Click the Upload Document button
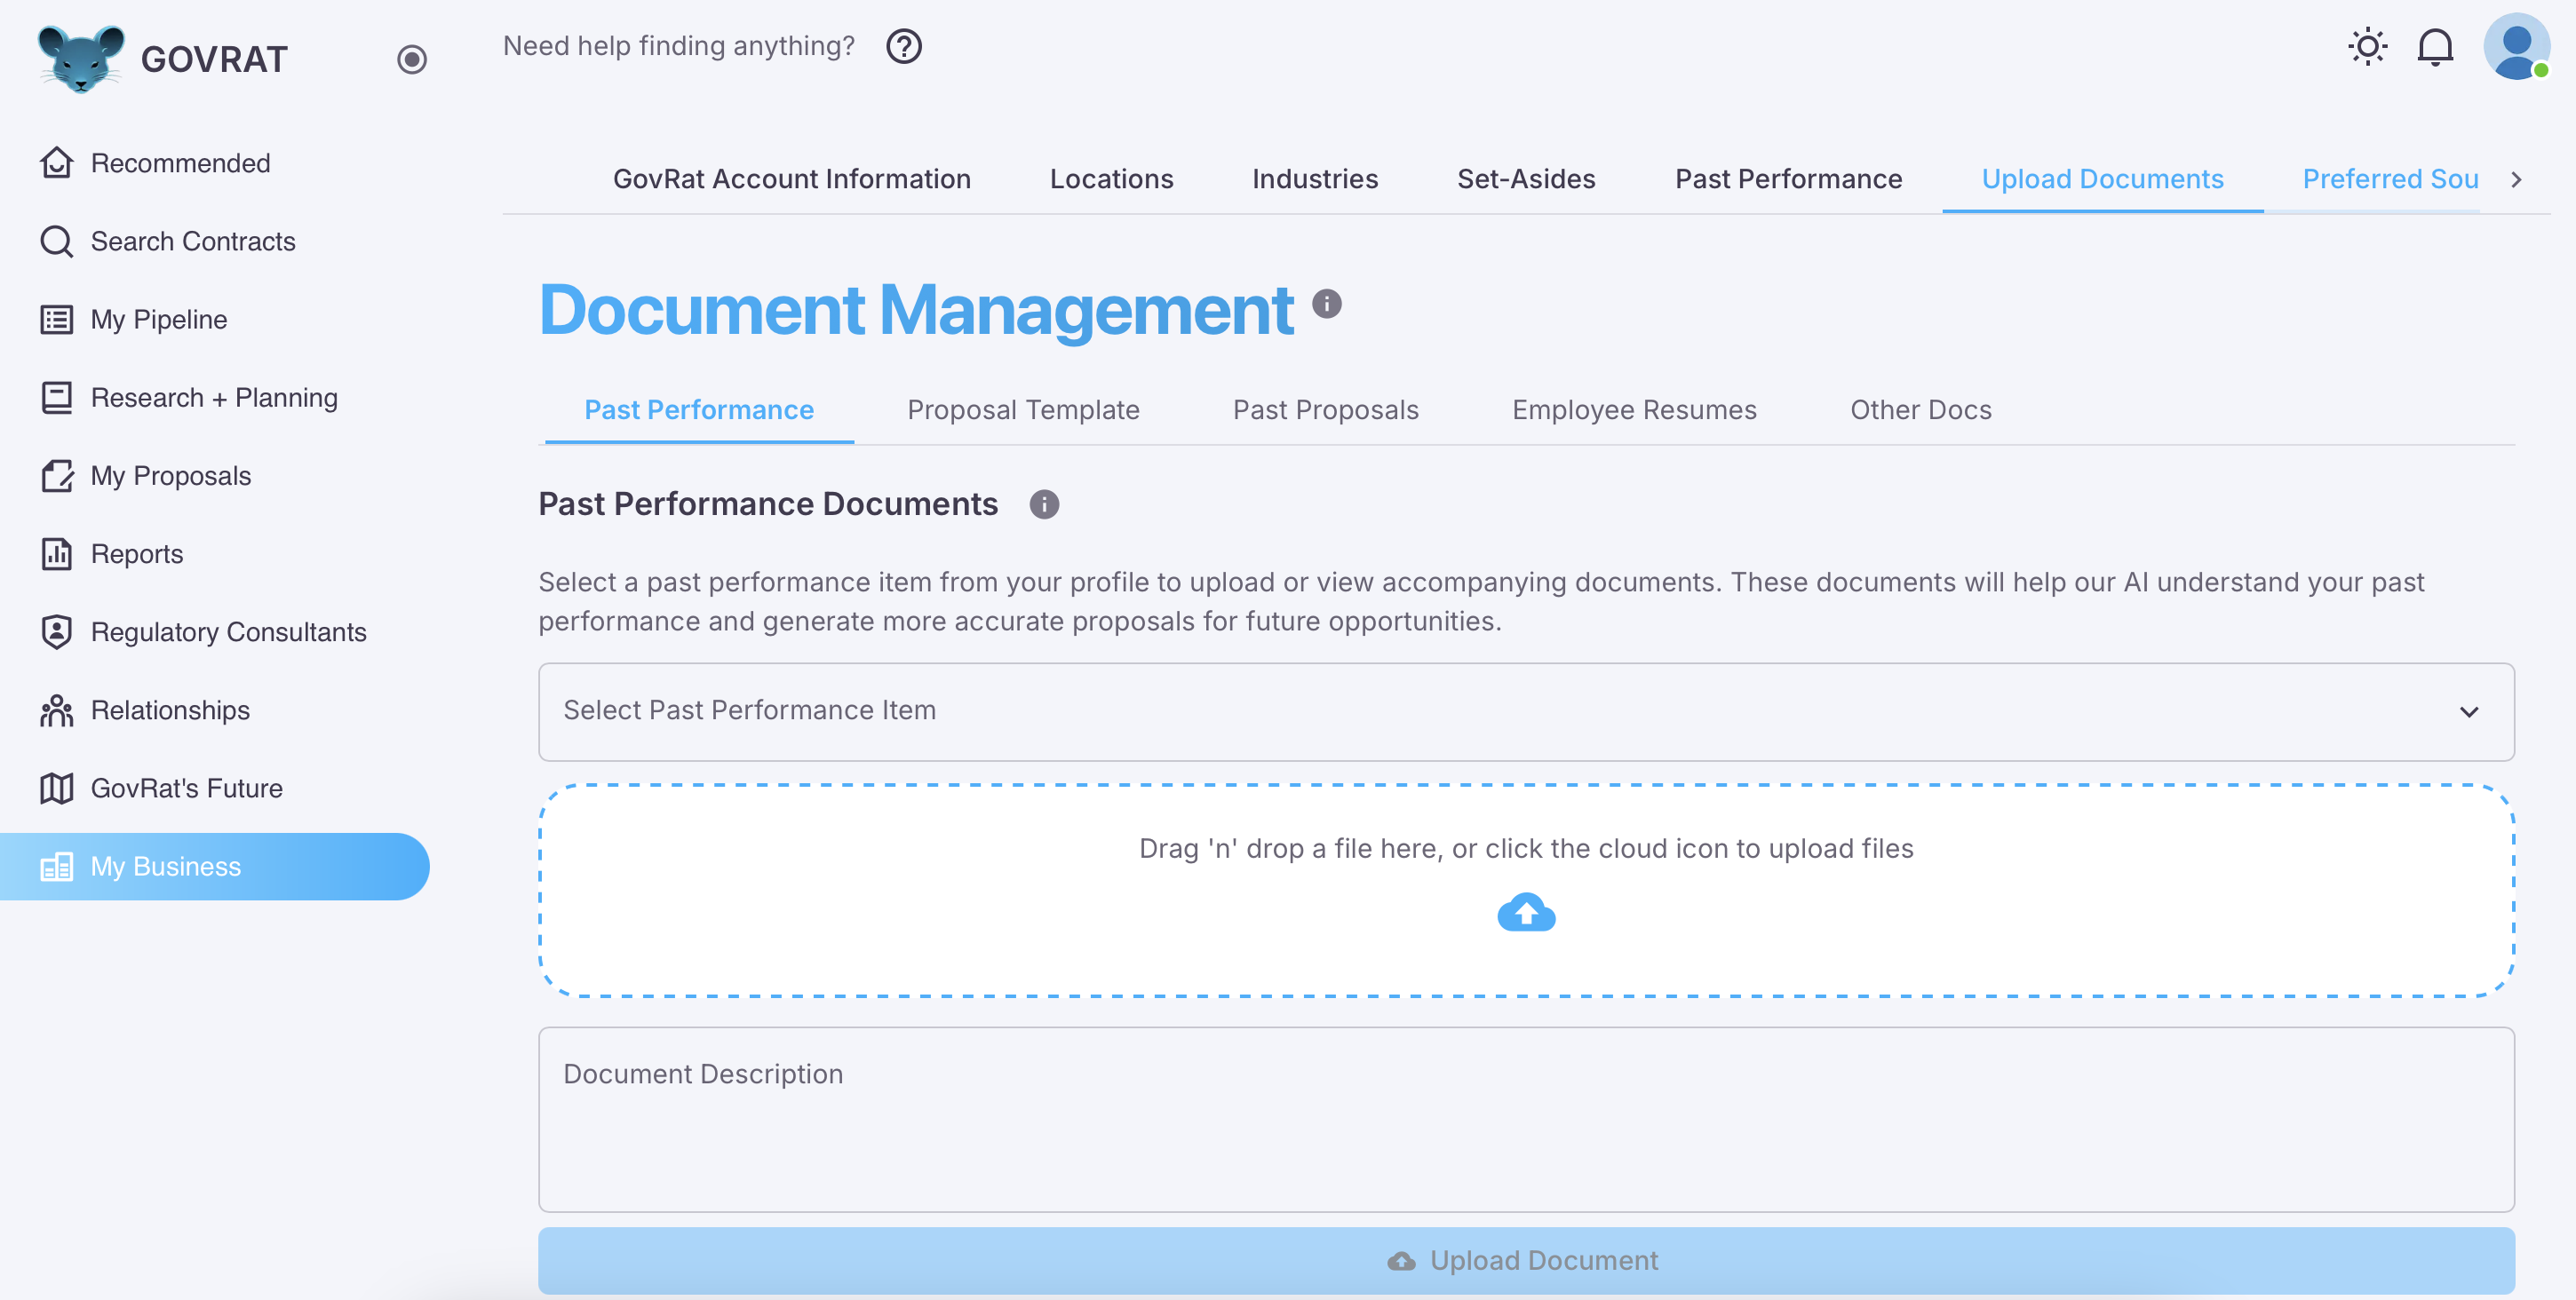This screenshot has width=2576, height=1300. tap(1526, 1260)
